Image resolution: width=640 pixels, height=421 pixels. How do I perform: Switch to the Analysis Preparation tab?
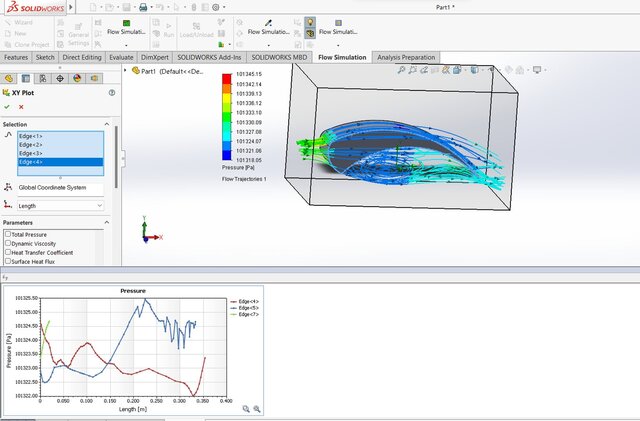(406, 57)
